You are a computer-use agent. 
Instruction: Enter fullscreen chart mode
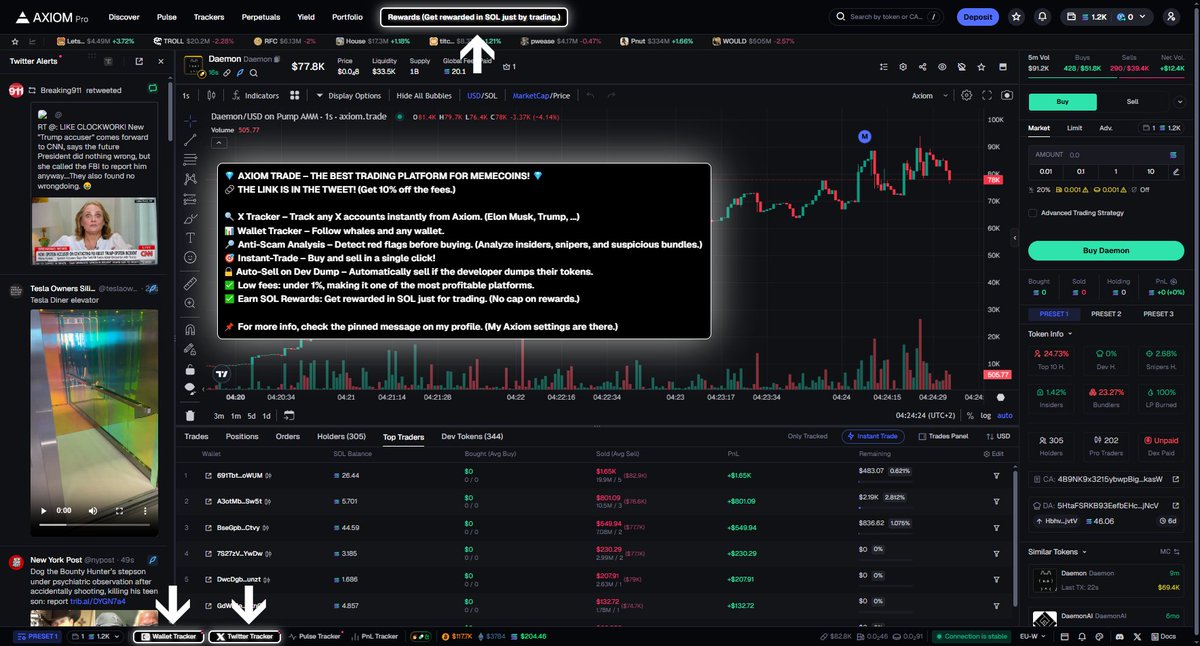[987, 96]
